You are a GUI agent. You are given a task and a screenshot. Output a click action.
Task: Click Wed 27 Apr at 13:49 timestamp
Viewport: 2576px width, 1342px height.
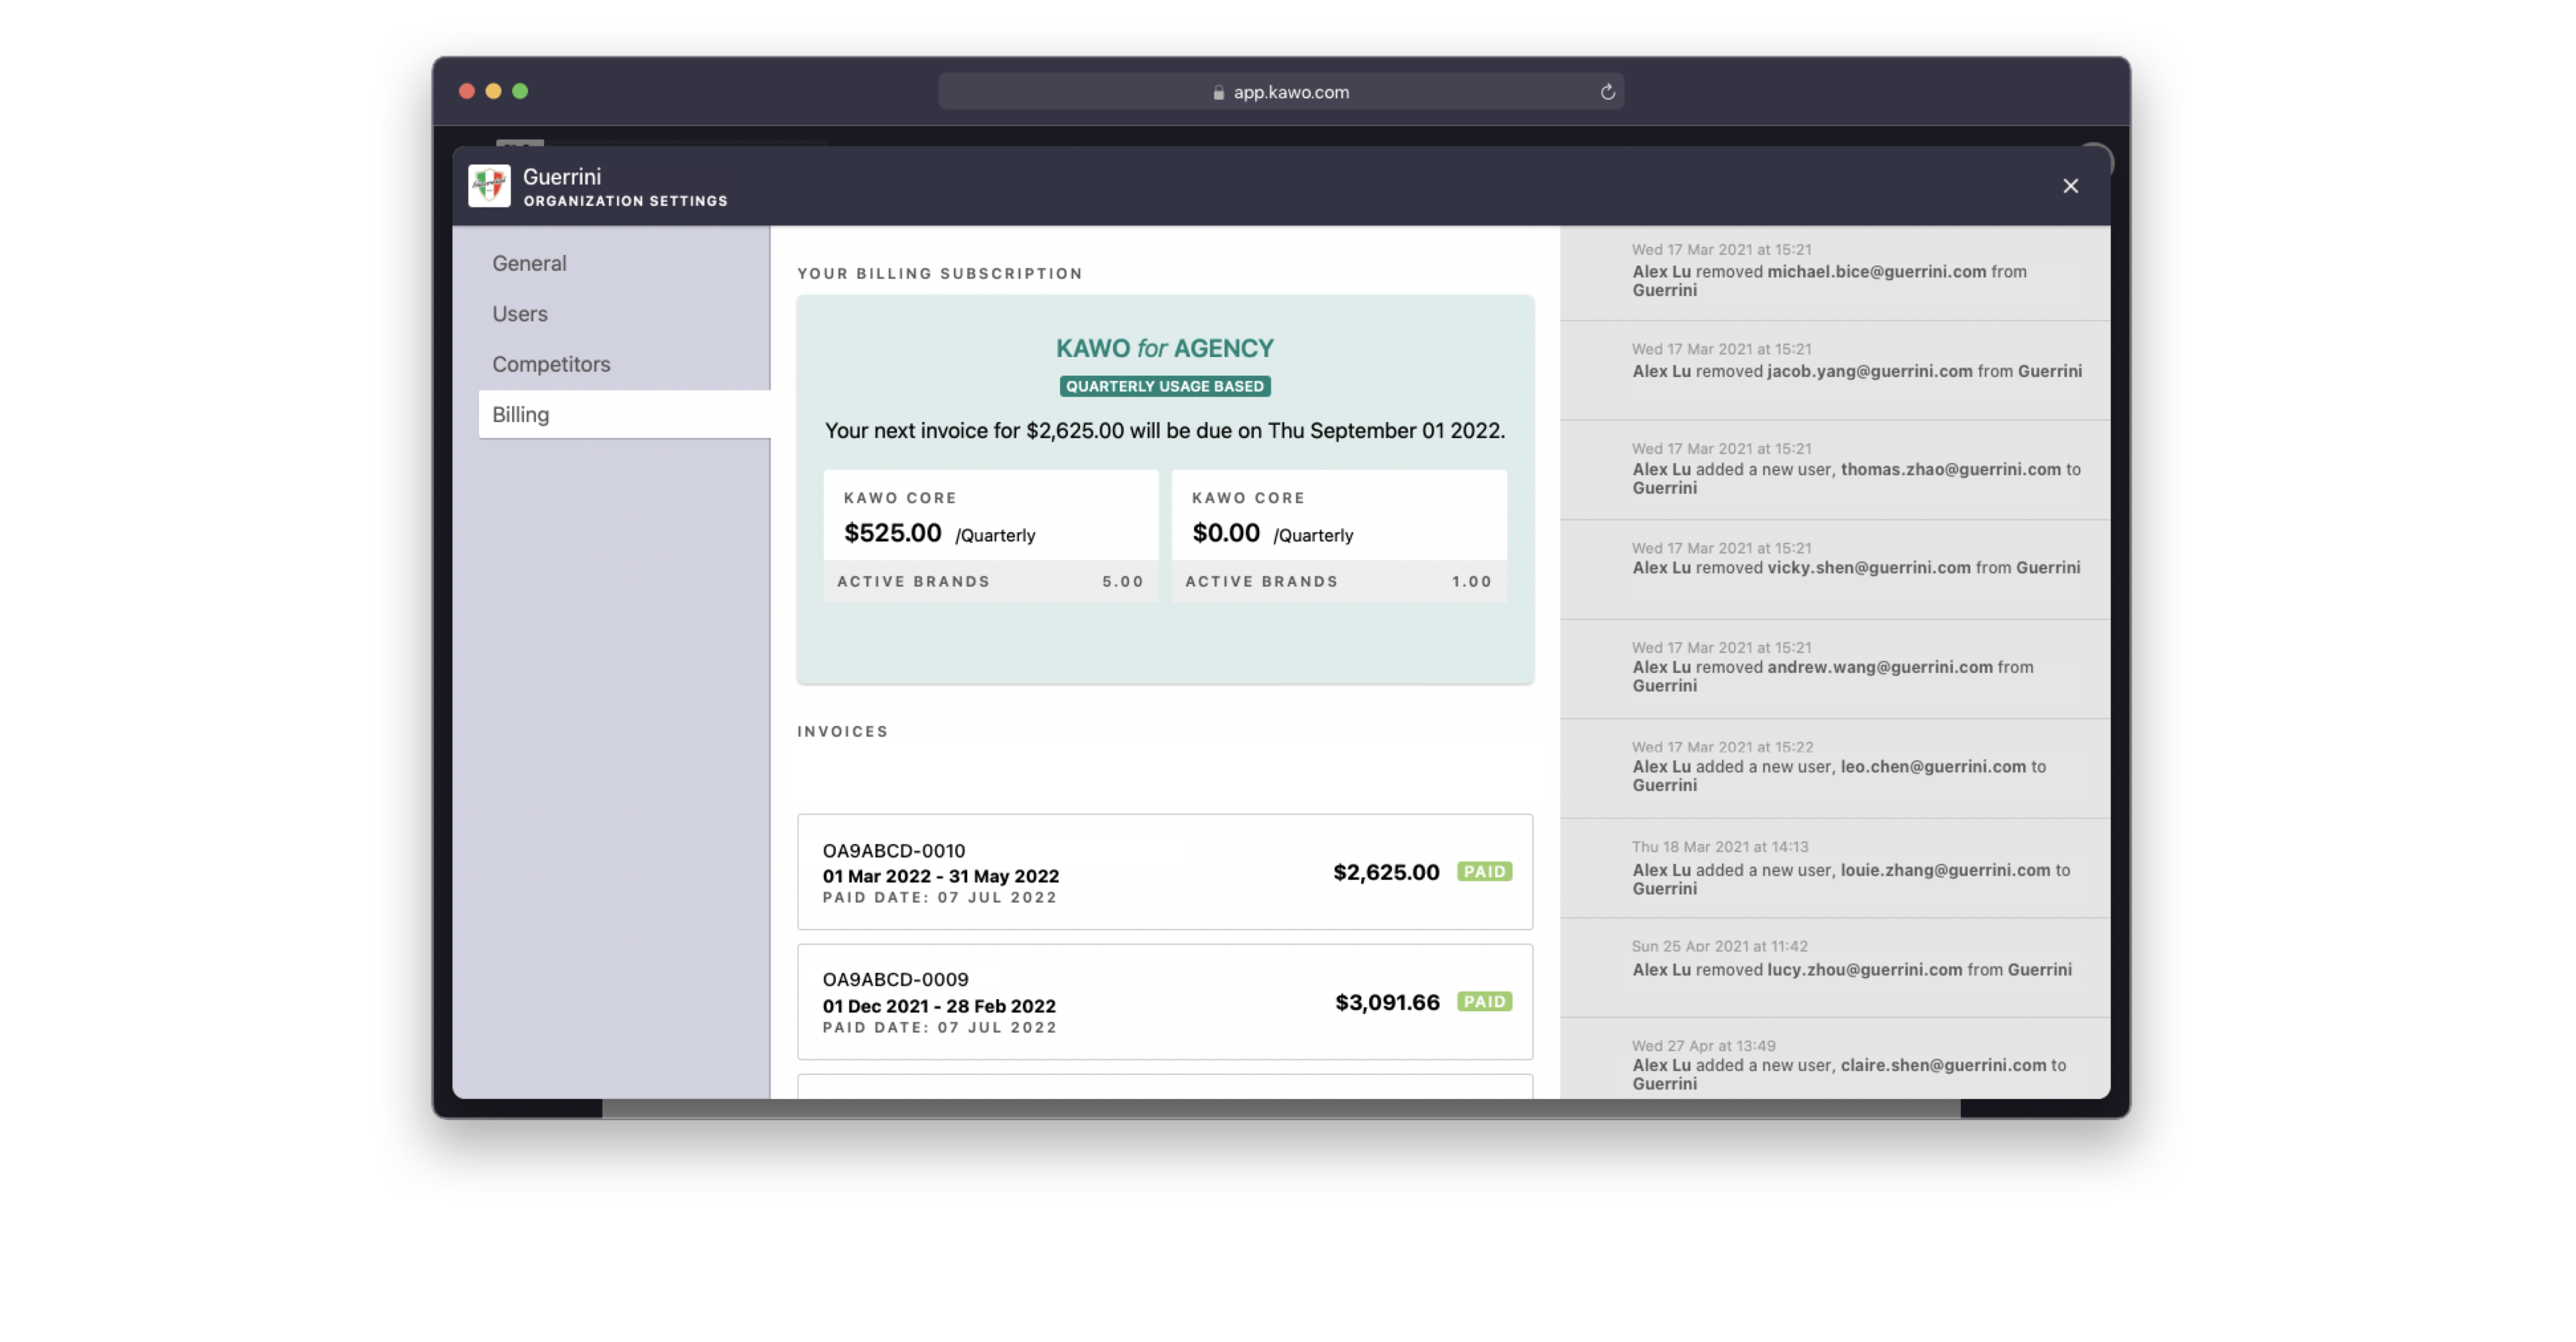1703,1046
